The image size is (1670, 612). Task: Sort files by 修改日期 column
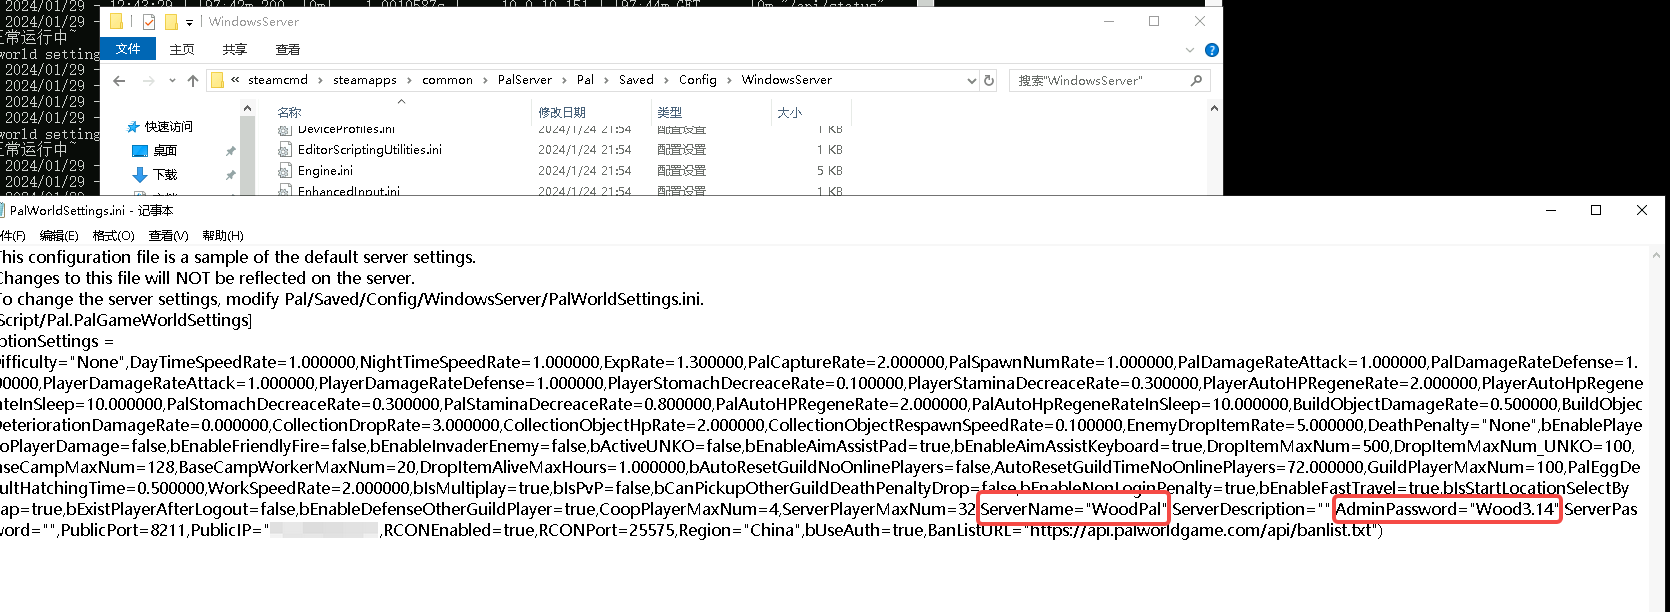coord(562,113)
